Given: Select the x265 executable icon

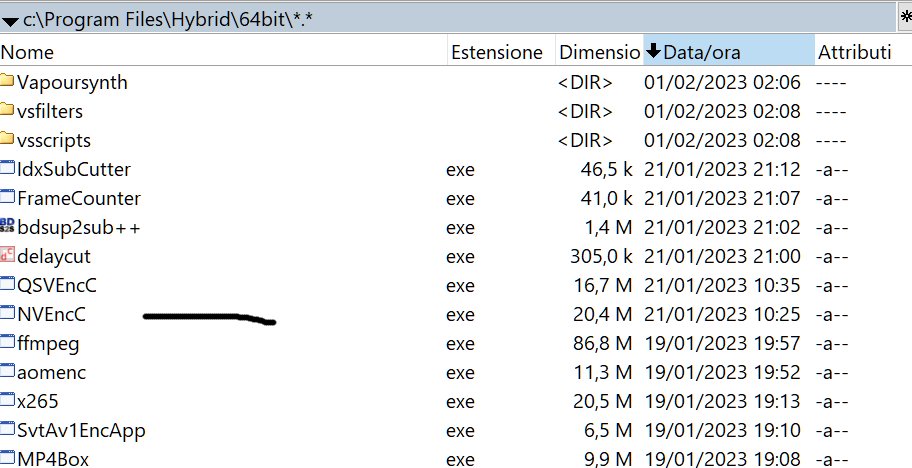Looking at the screenshot, I should (7, 401).
